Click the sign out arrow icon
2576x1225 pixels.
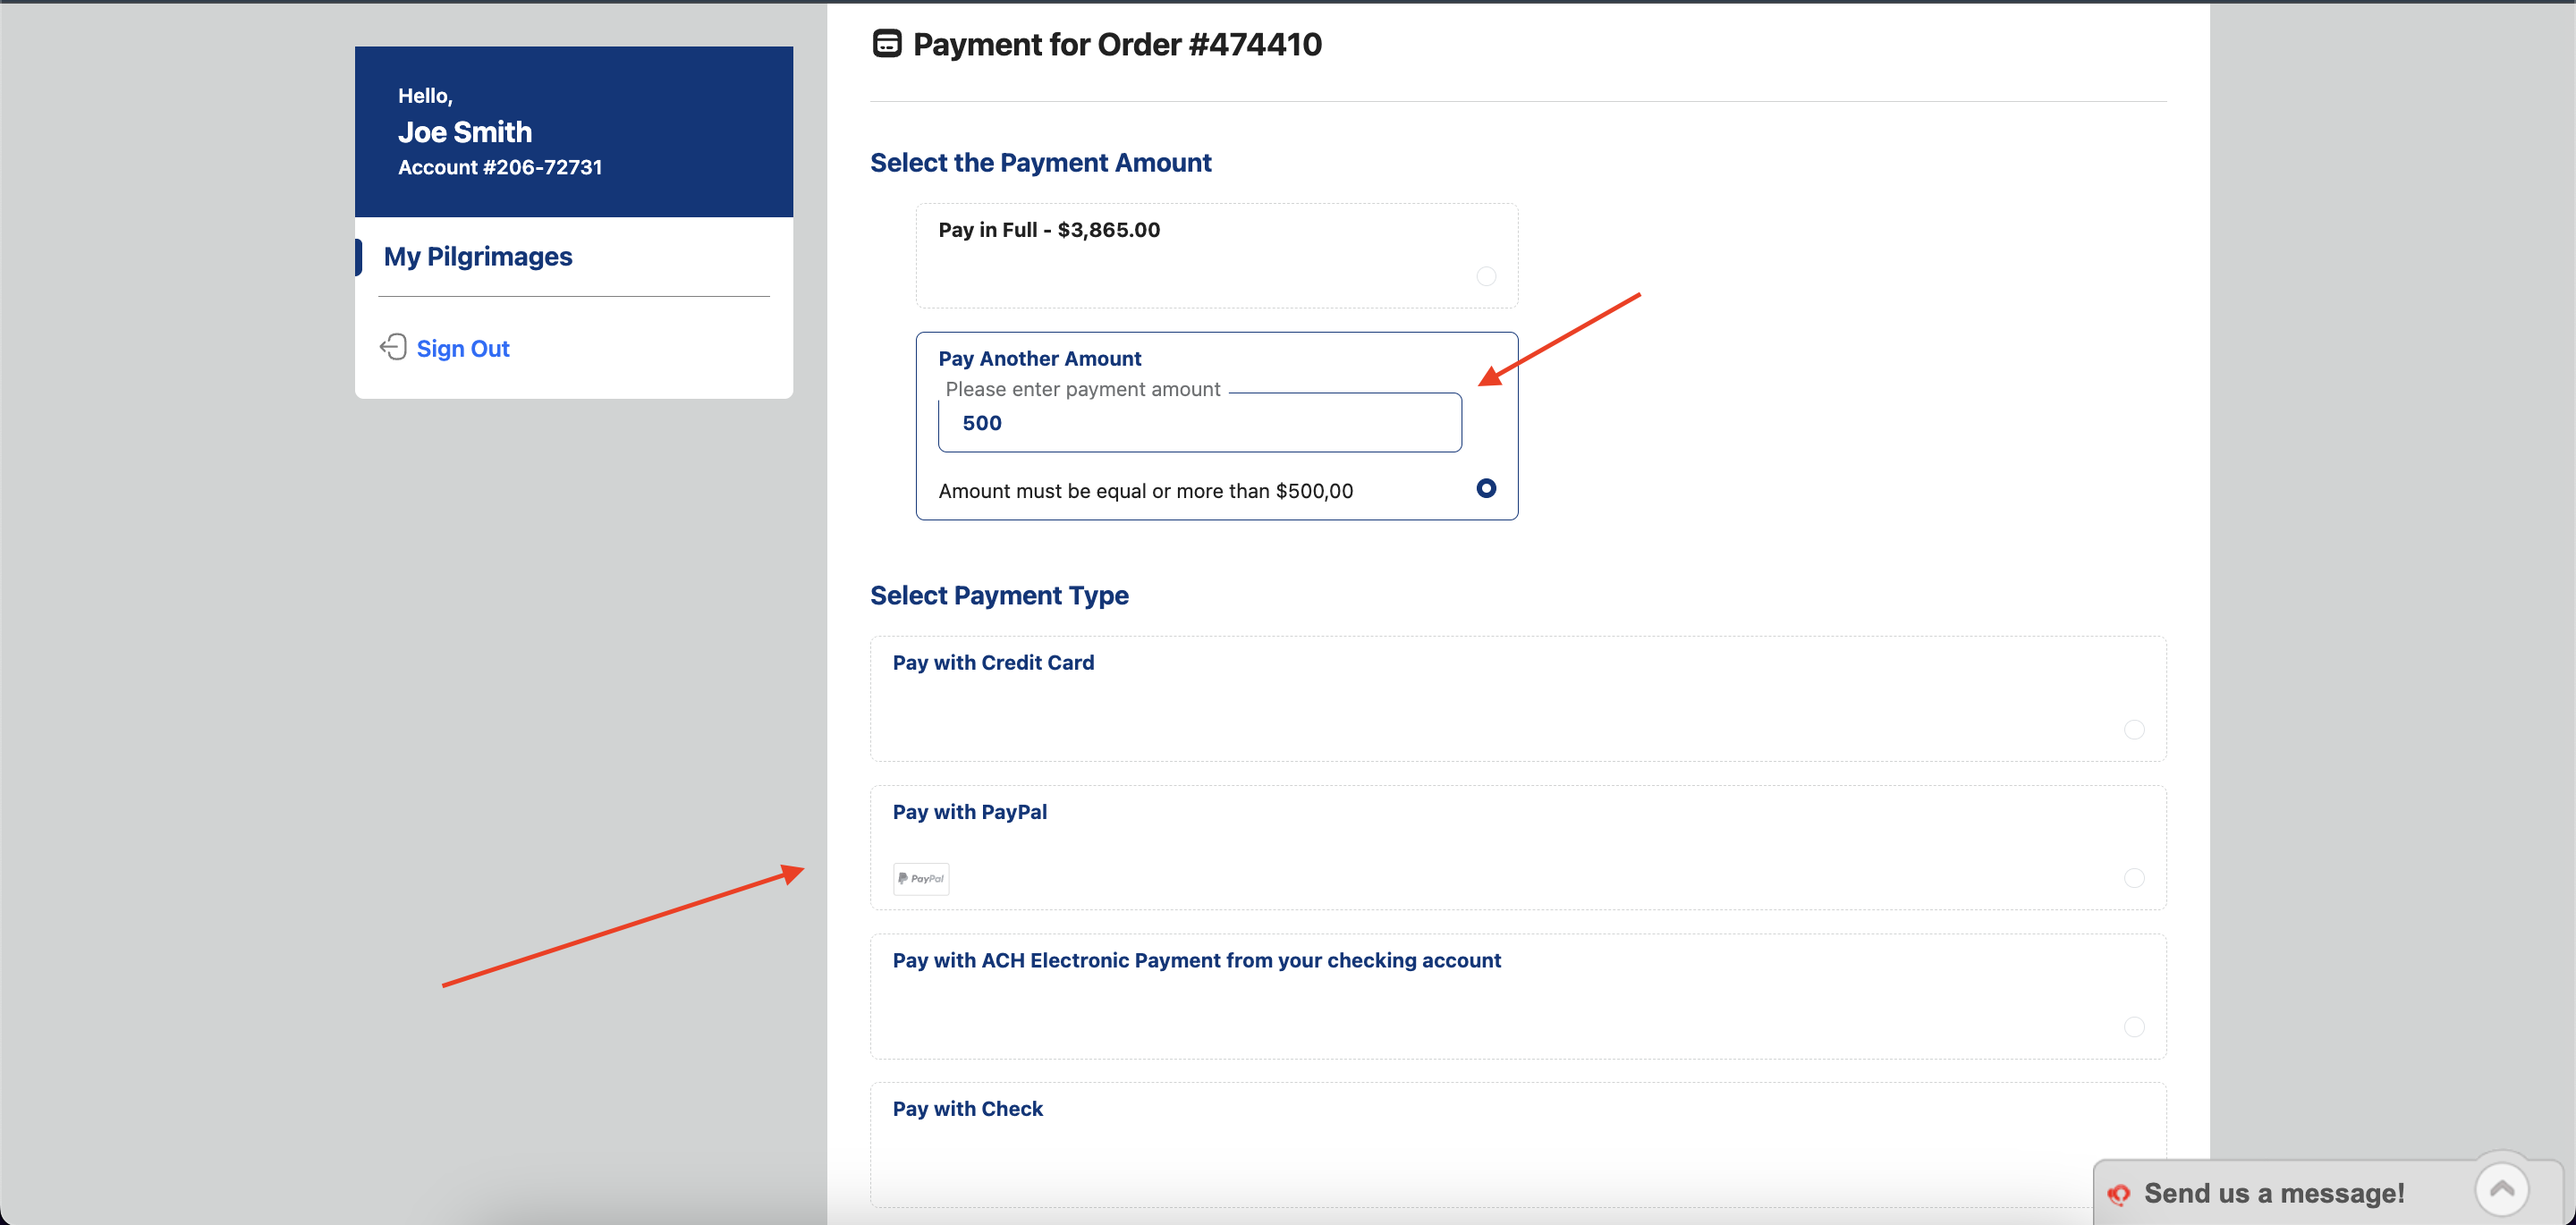tap(393, 347)
